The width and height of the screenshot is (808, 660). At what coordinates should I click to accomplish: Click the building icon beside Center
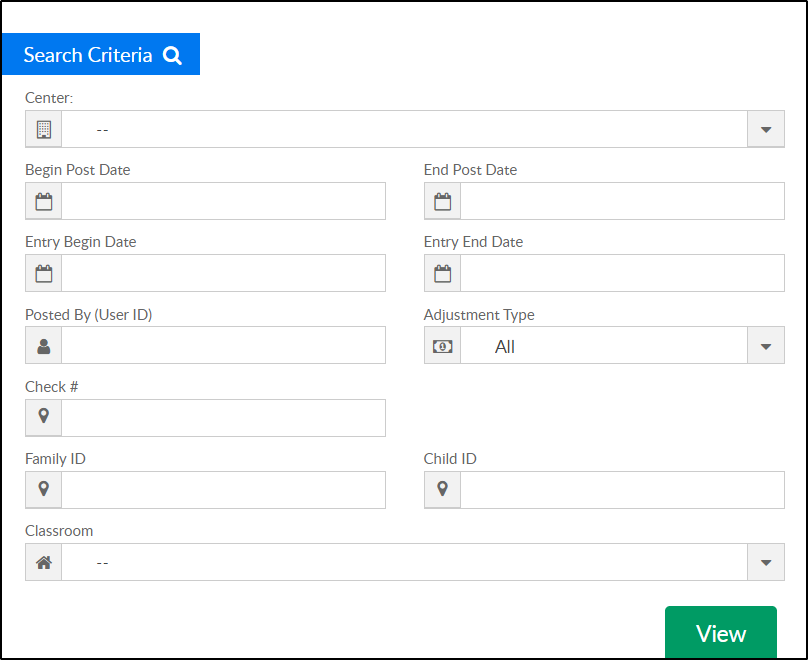44,129
